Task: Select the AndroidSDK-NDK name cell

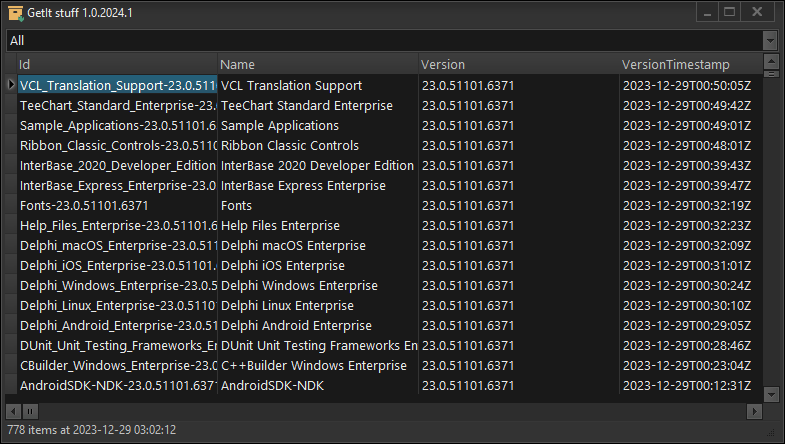Action: [318, 385]
